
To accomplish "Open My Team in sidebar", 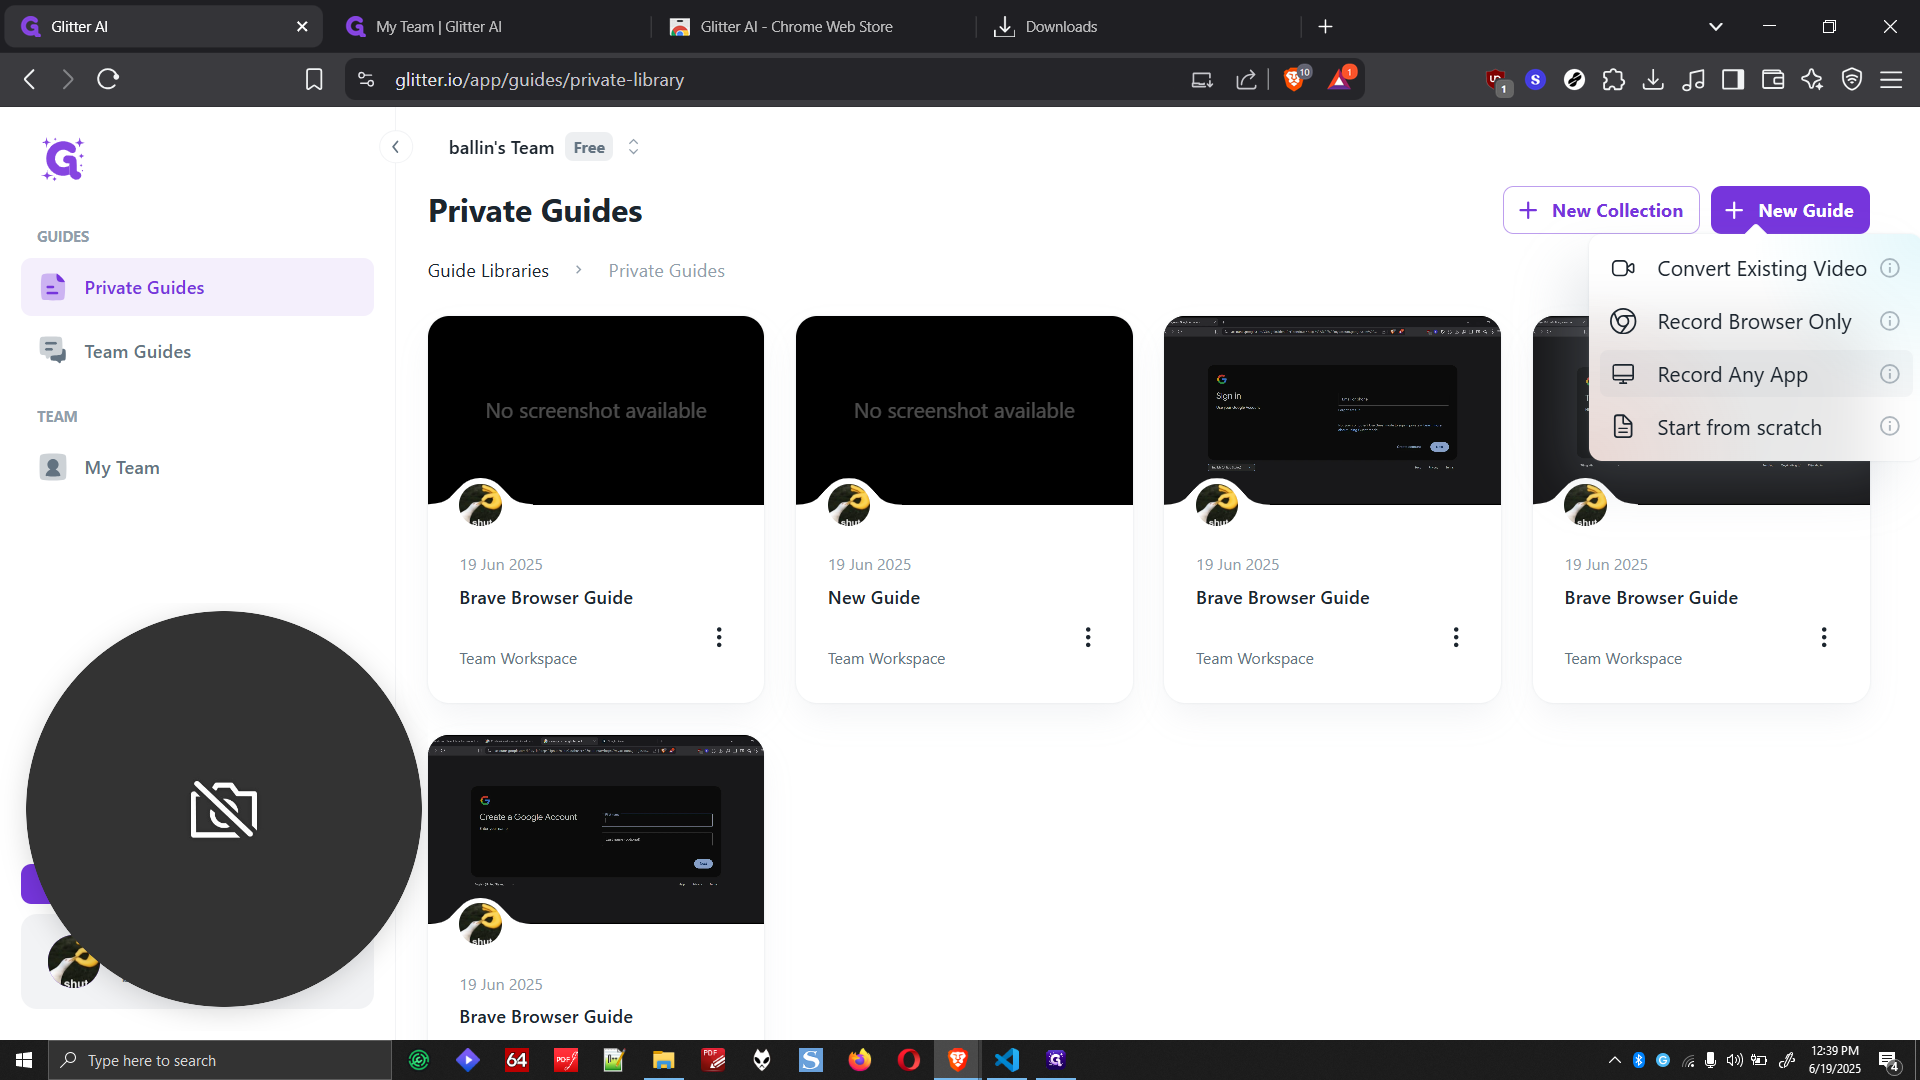I will (197, 467).
